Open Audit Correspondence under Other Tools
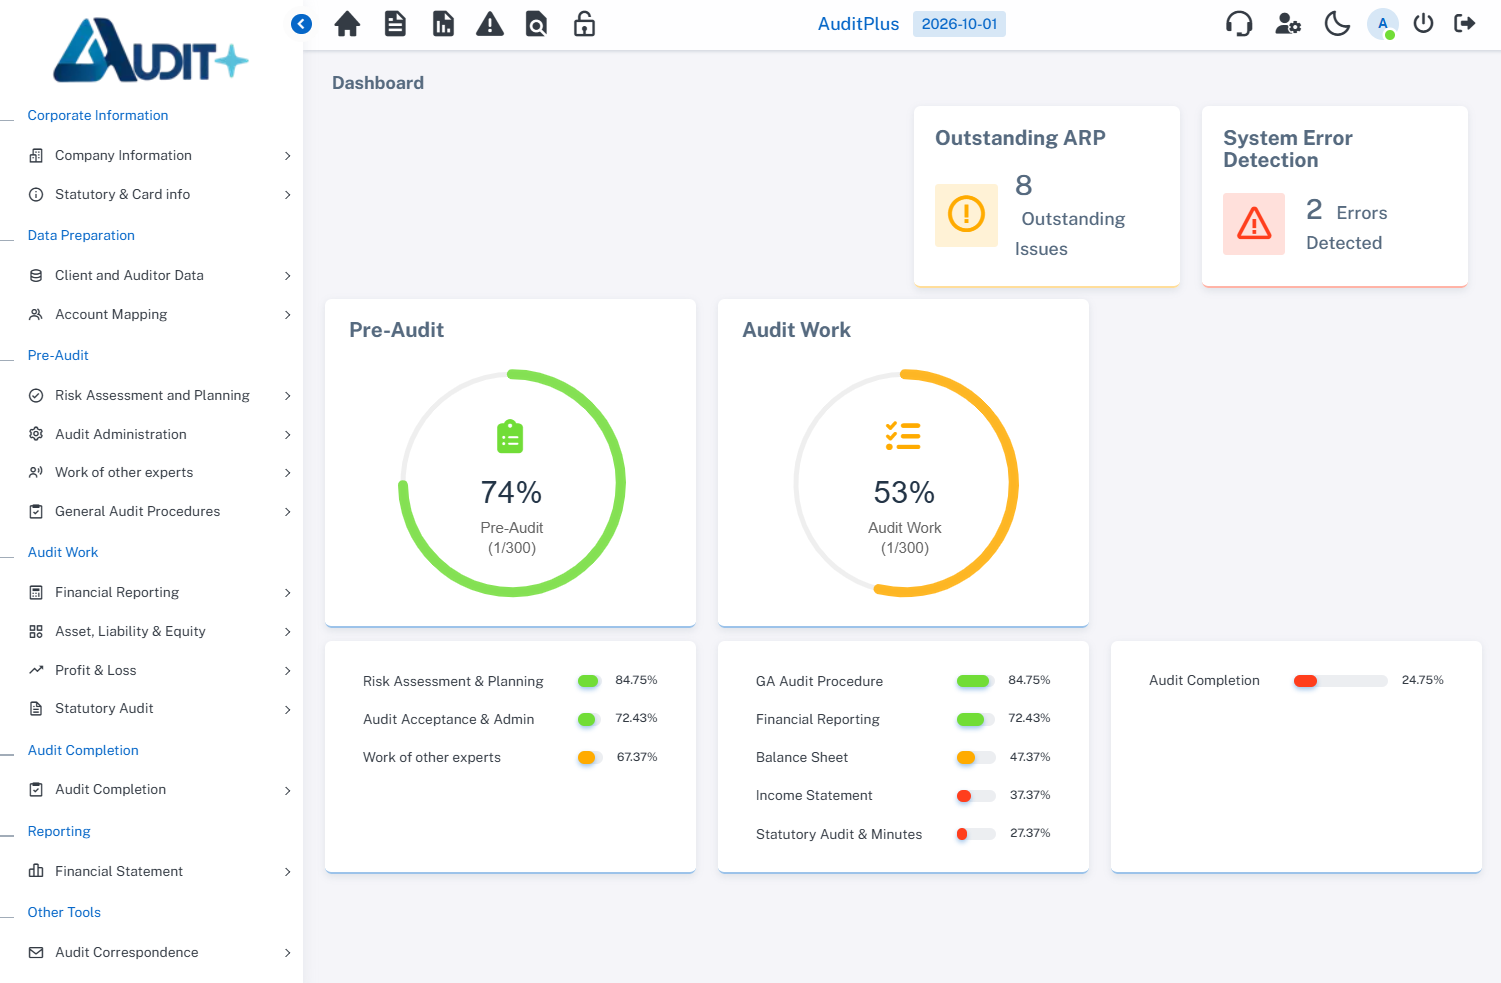This screenshot has width=1501, height=983. point(127,952)
